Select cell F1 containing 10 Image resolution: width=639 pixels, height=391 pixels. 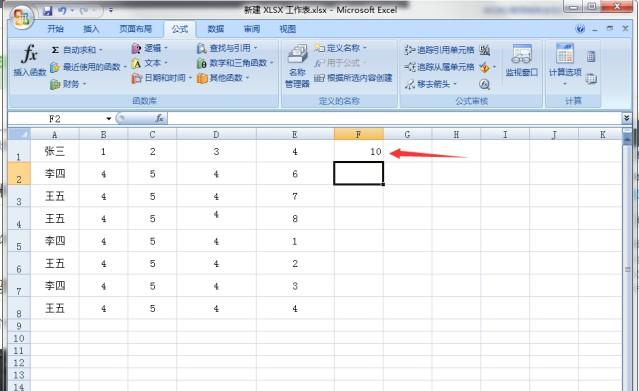359,151
